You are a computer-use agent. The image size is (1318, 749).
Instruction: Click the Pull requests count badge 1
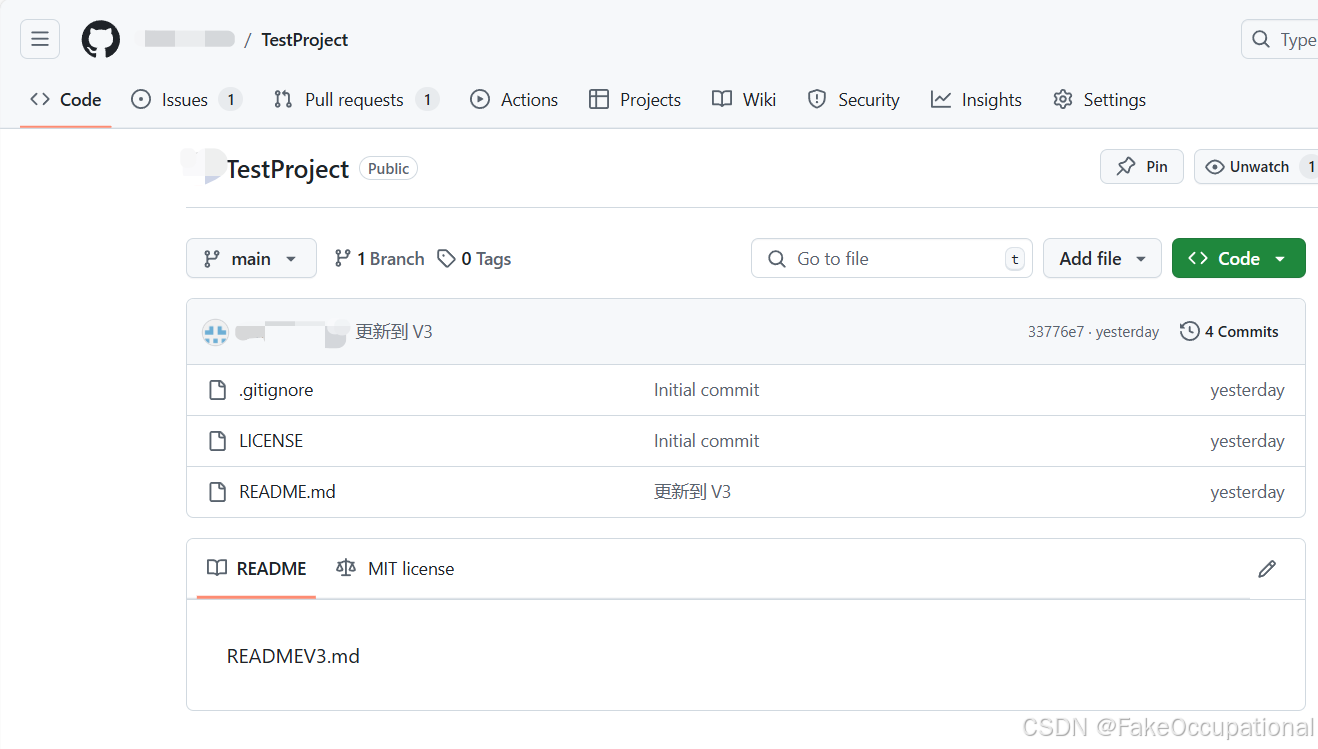click(x=427, y=99)
